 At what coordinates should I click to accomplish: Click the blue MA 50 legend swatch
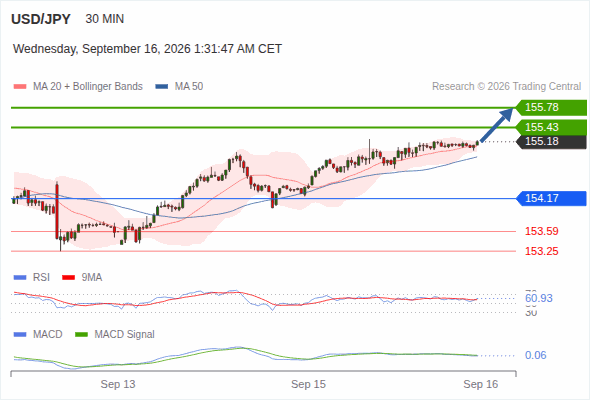(162, 87)
